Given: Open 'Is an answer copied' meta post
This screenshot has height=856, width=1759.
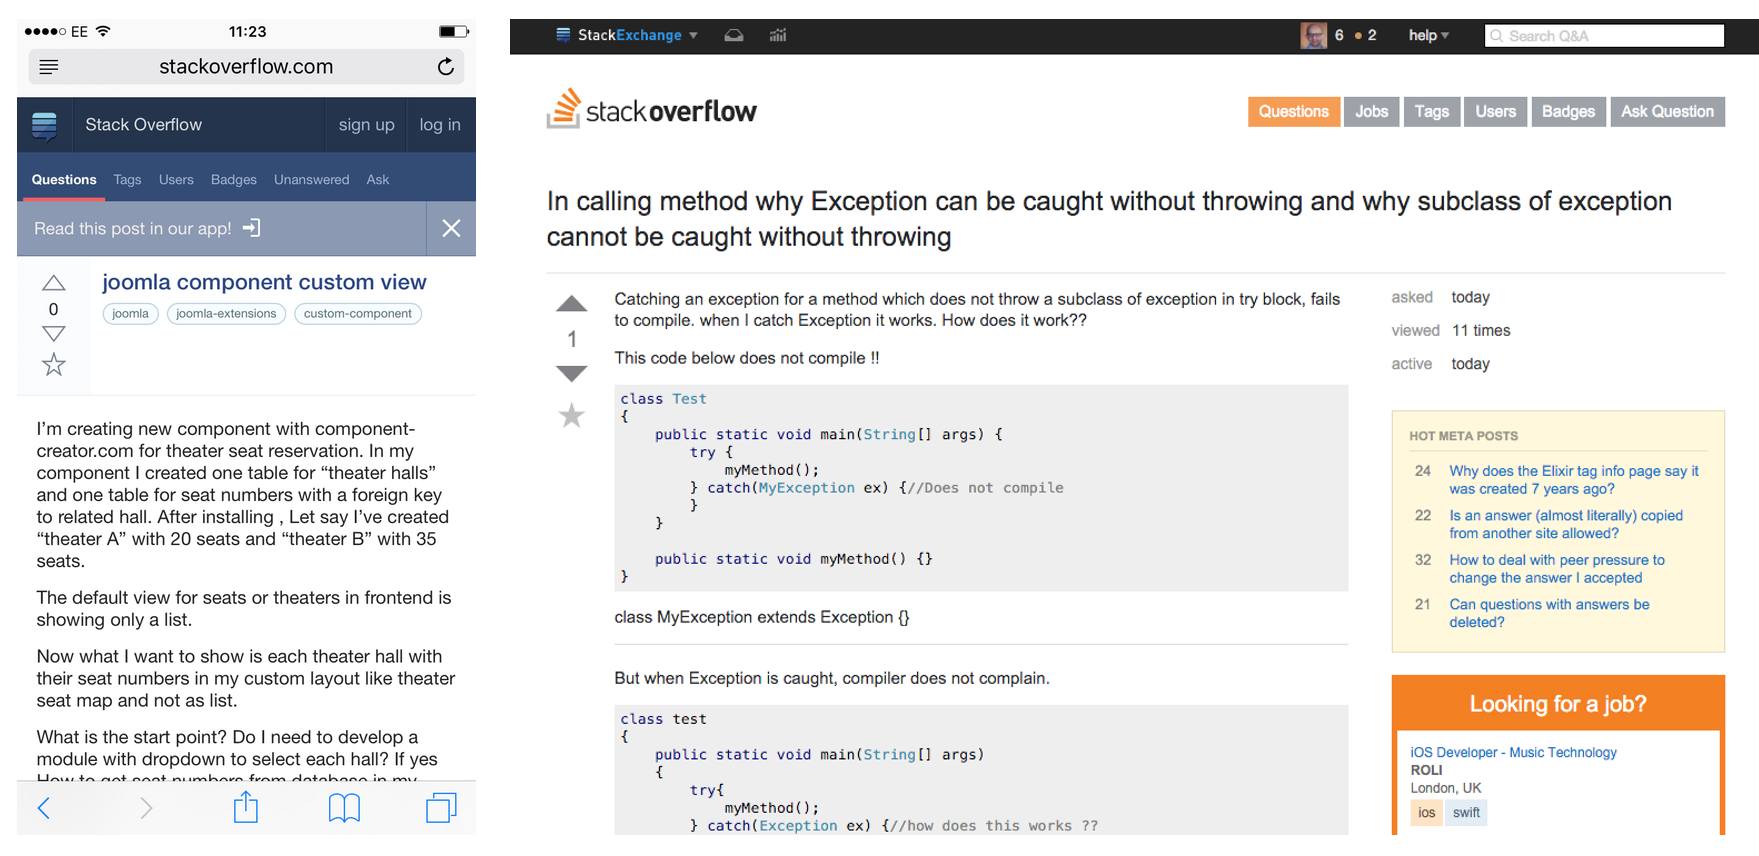Looking at the screenshot, I should click(x=1566, y=524).
